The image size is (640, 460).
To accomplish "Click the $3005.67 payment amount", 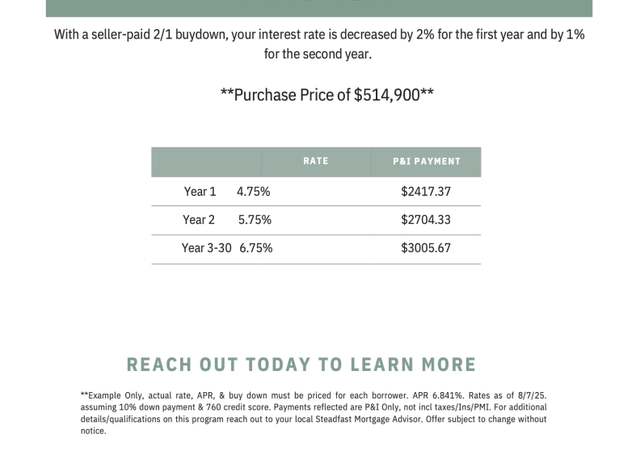I will (x=426, y=248).
